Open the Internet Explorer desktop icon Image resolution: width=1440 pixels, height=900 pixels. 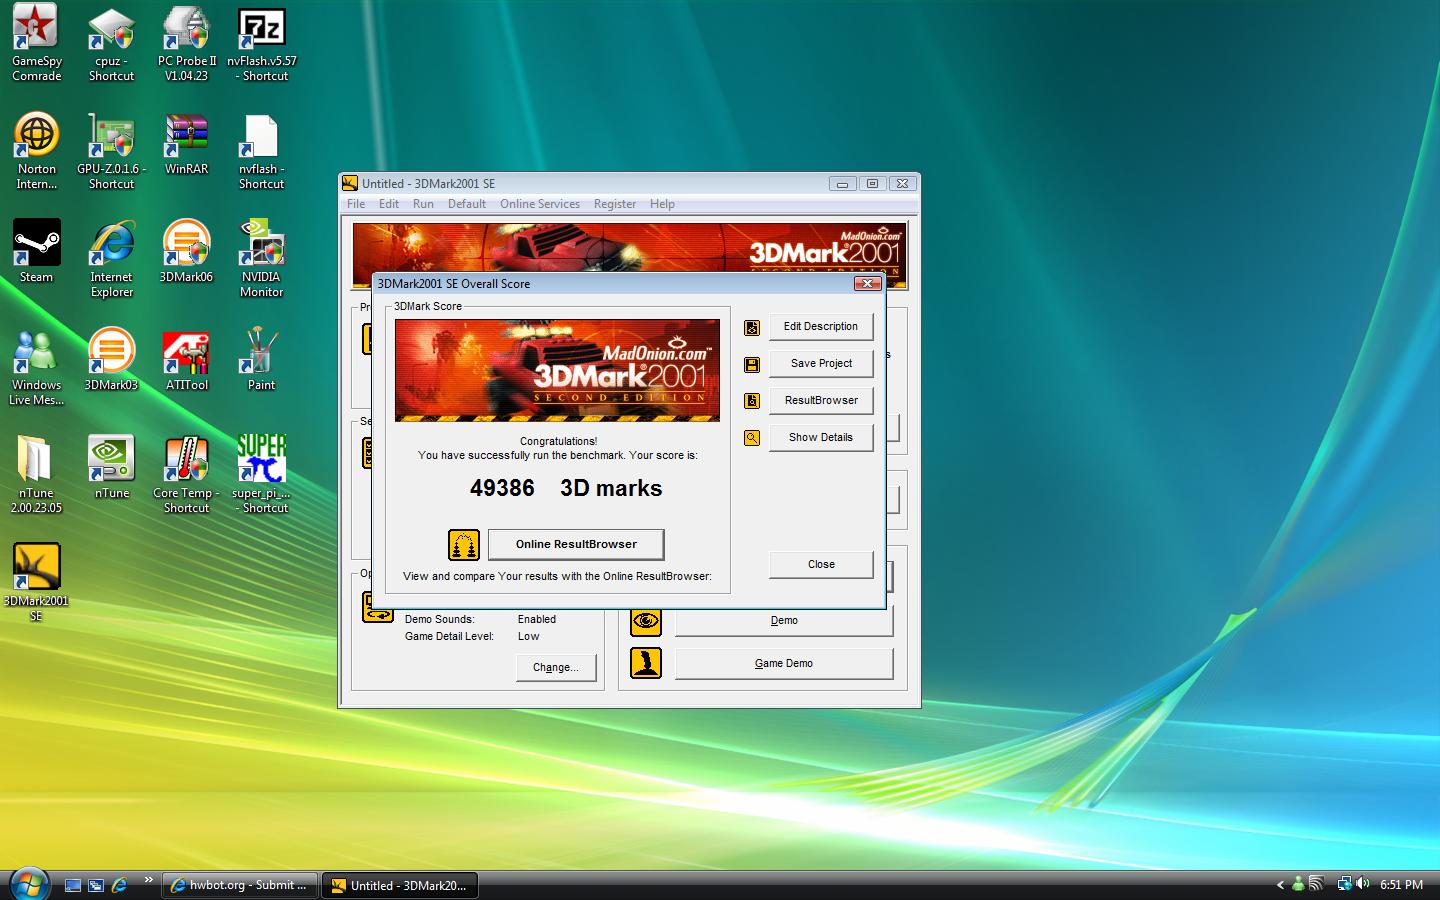[111, 258]
